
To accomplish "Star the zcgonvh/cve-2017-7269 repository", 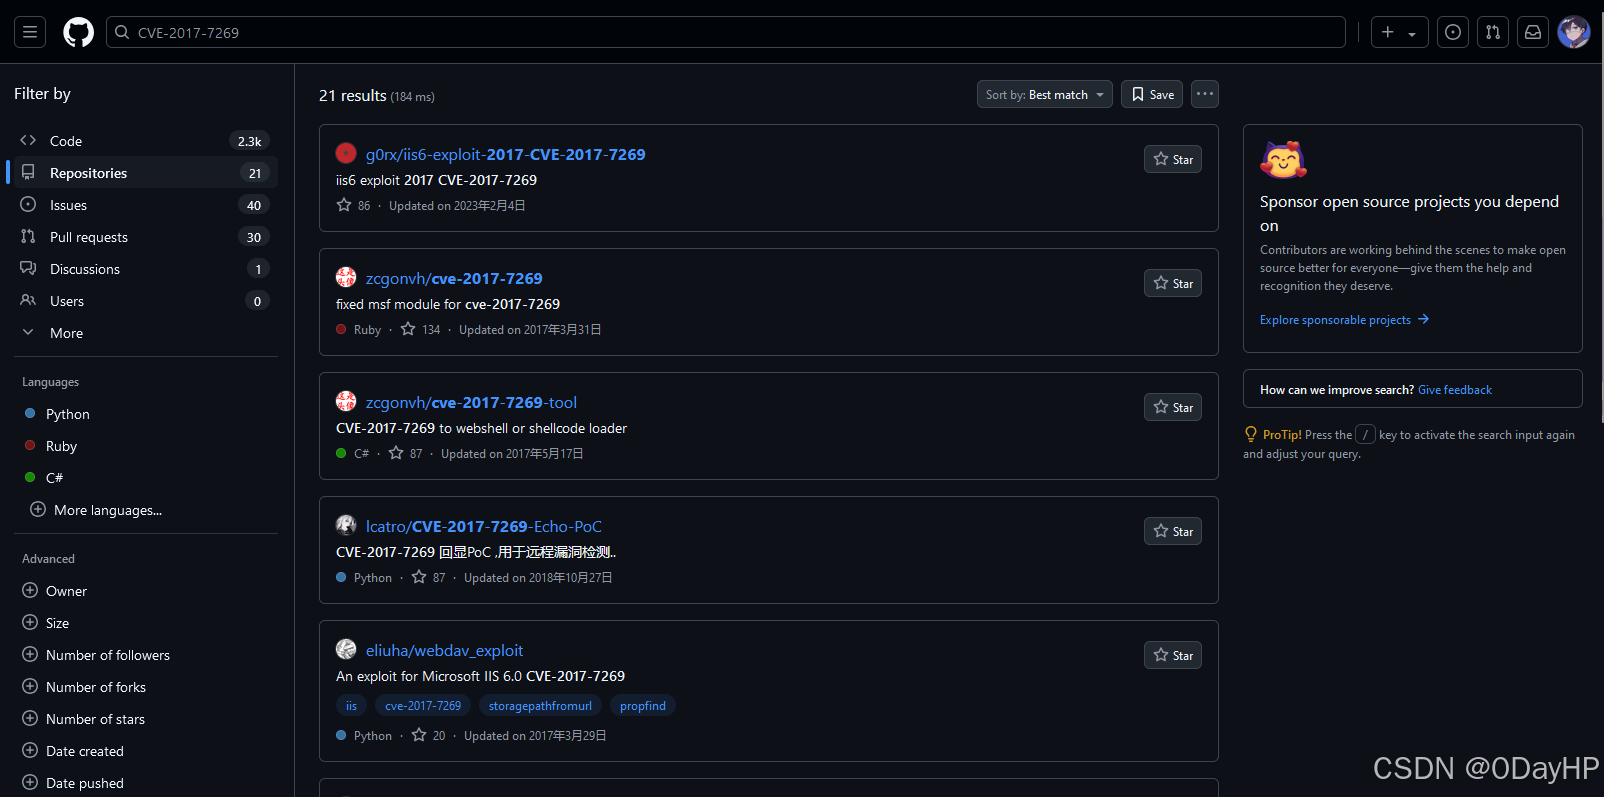I will 1173,283.
